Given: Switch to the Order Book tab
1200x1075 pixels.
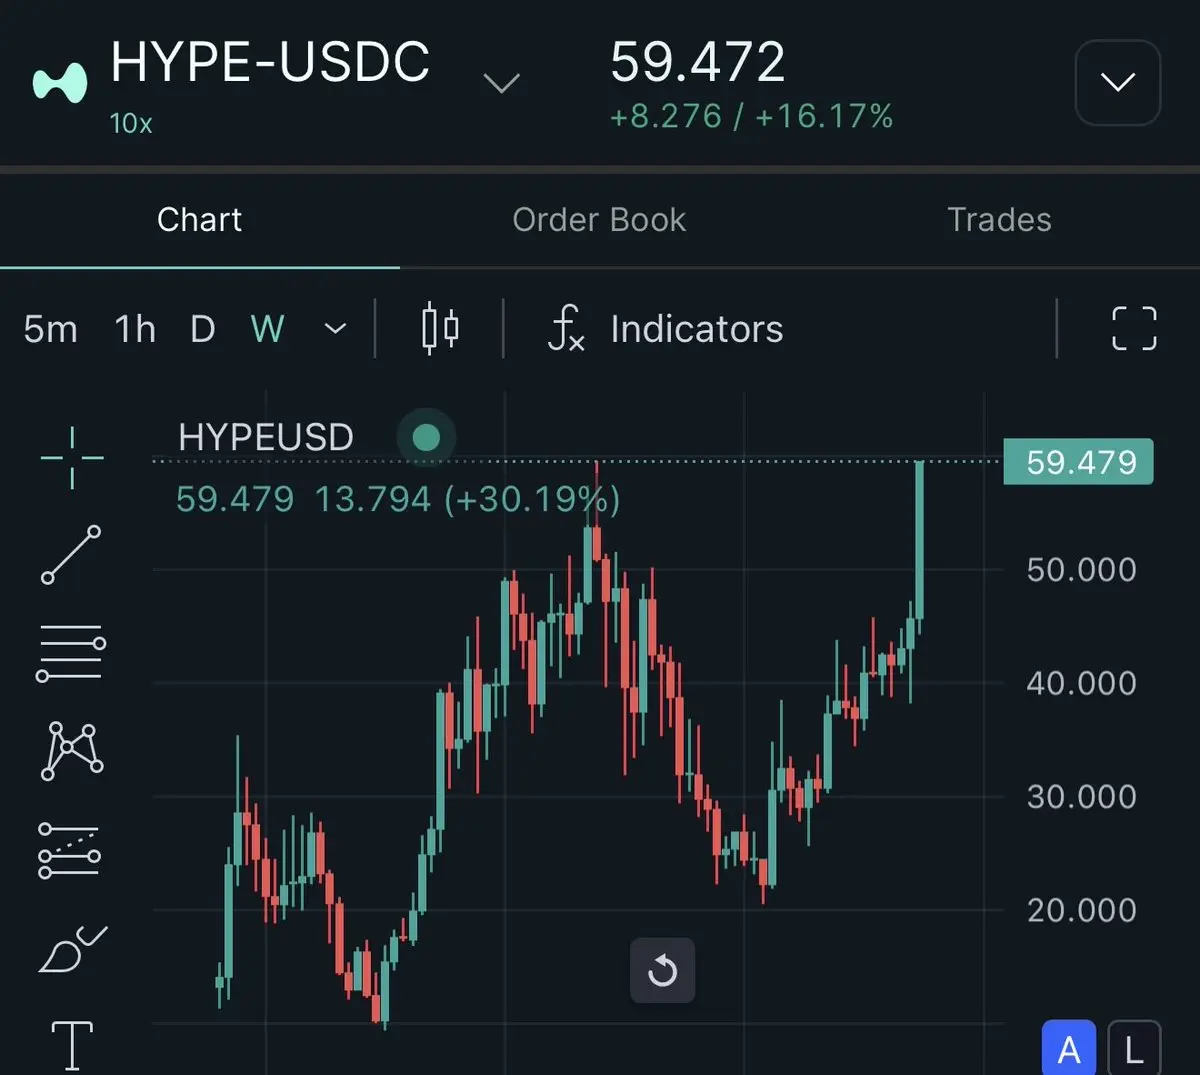Looking at the screenshot, I should coord(599,220).
